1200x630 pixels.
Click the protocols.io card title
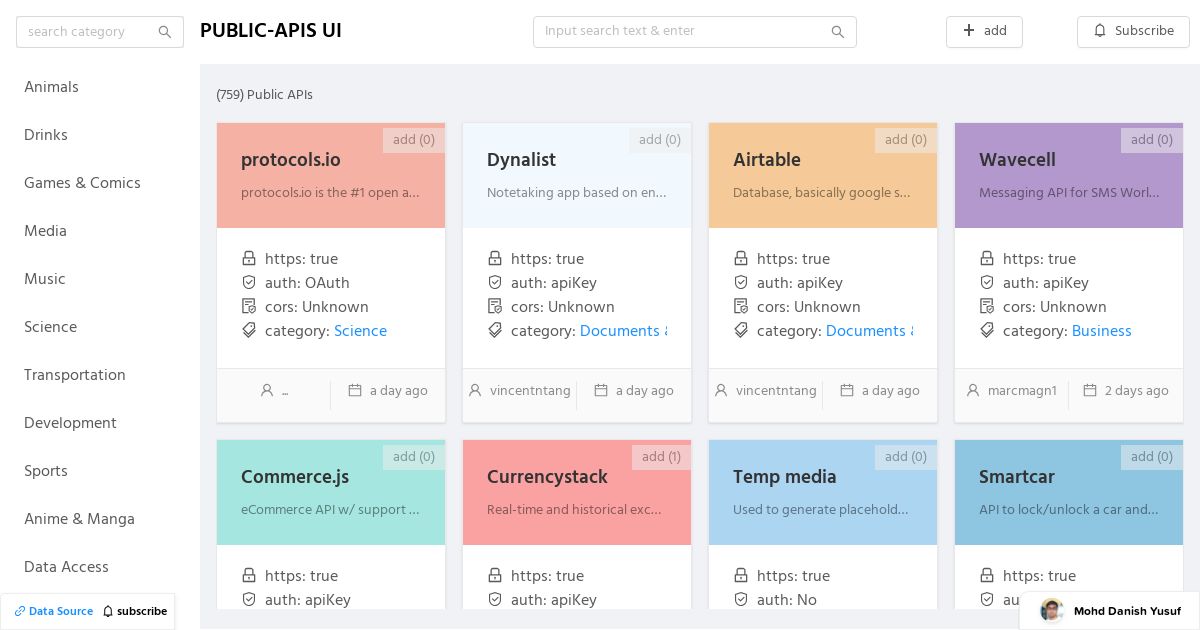(x=291, y=160)
